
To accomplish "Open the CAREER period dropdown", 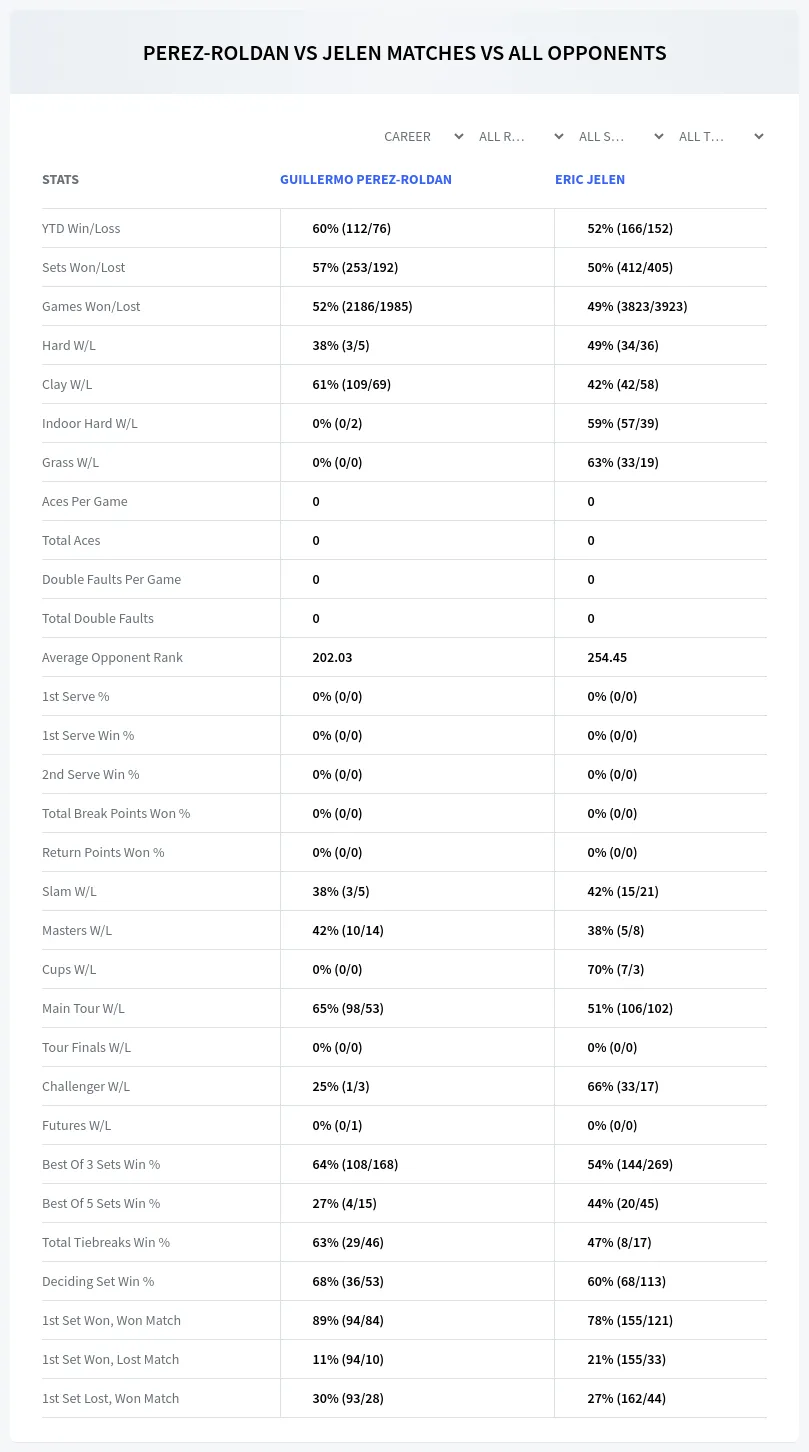I will coord(423,136).
